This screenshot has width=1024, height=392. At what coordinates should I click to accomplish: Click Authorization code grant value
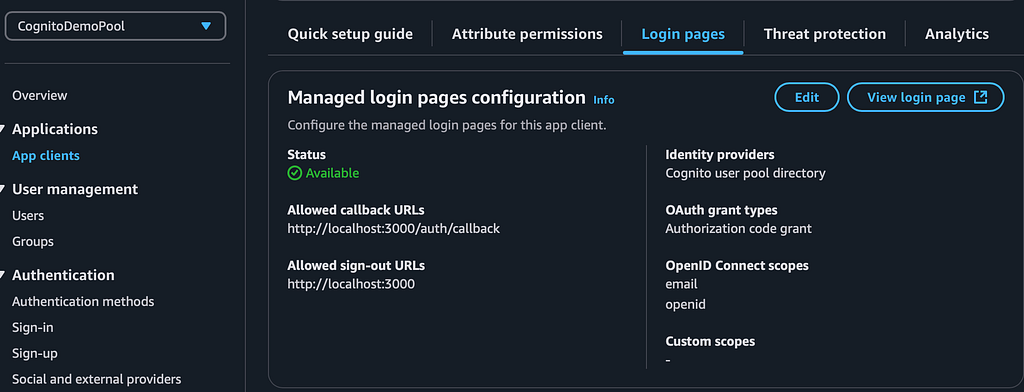(x=738, y=229)
